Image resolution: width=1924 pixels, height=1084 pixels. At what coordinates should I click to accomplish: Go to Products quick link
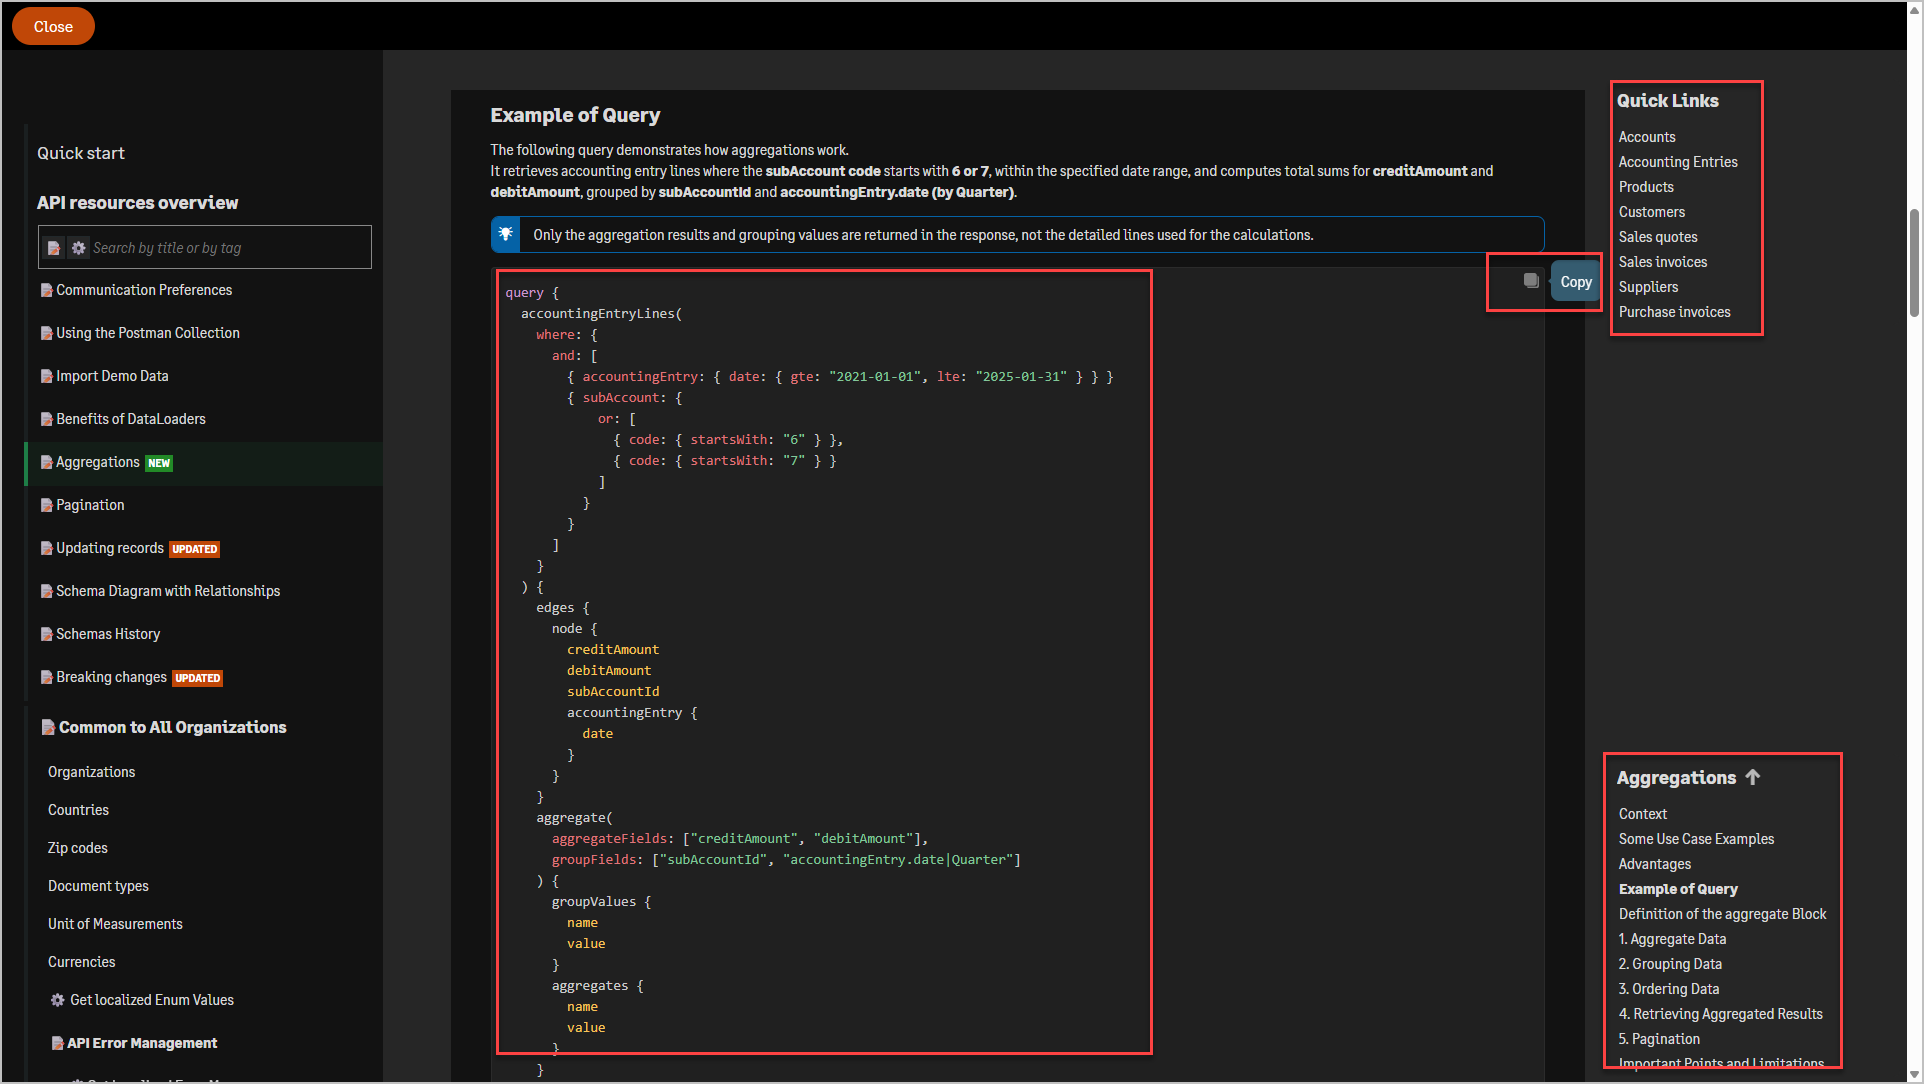(x=1646, y=187)
